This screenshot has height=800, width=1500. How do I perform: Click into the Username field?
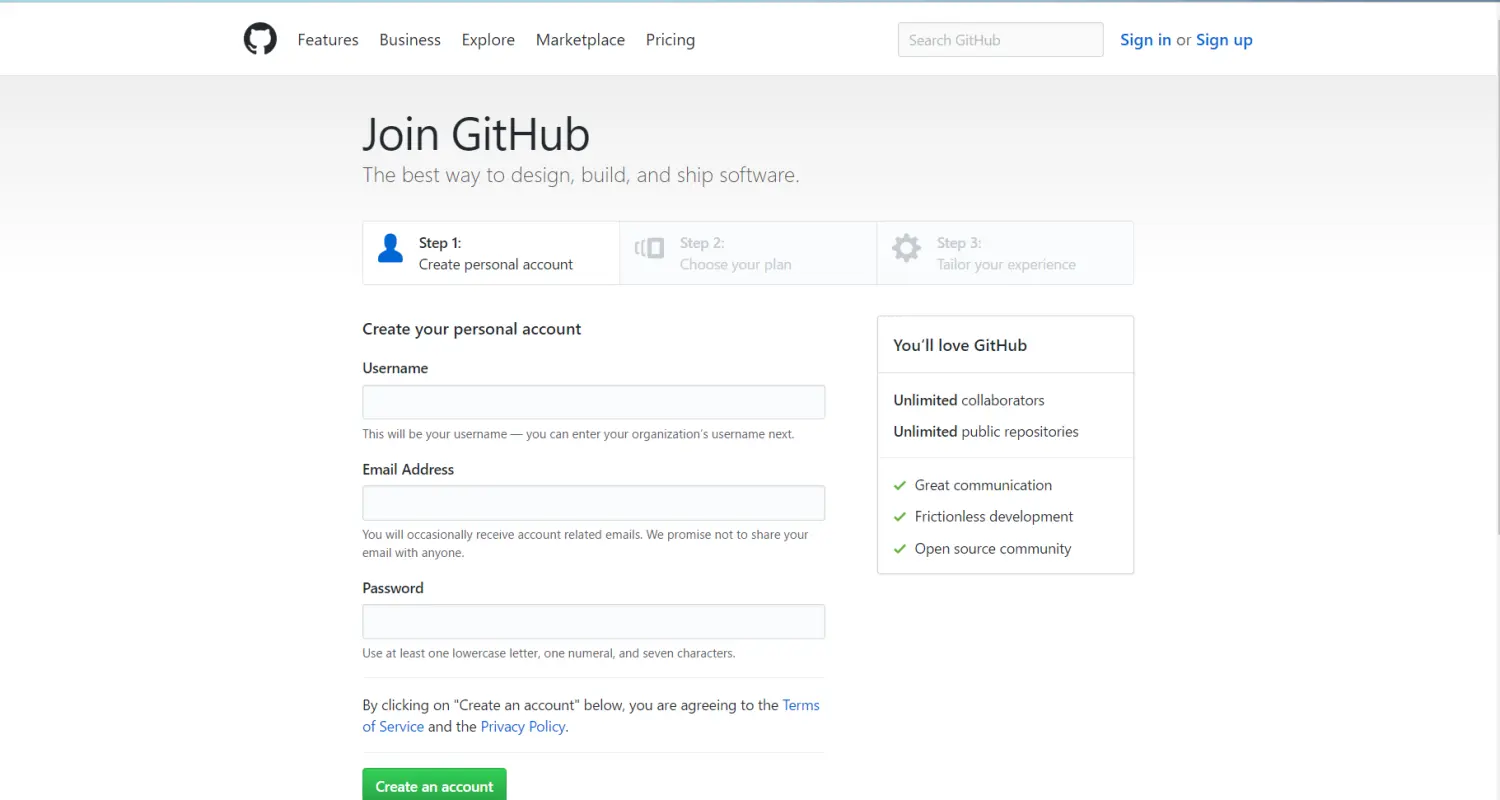click(x=593, y=402)
